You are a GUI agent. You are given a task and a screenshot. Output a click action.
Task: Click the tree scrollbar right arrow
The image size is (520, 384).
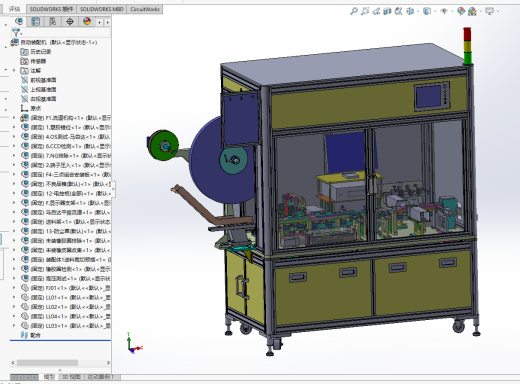(108, 363)
